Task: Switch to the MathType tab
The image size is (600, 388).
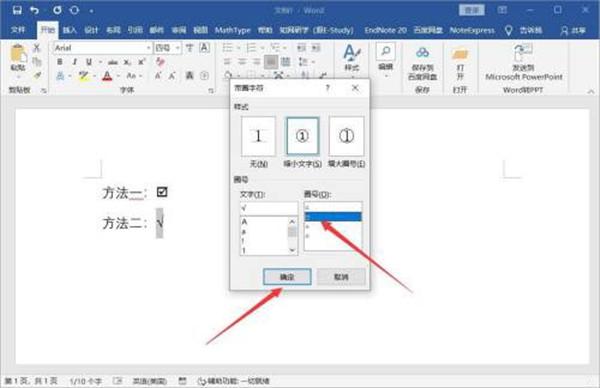Action: point(233,30)
